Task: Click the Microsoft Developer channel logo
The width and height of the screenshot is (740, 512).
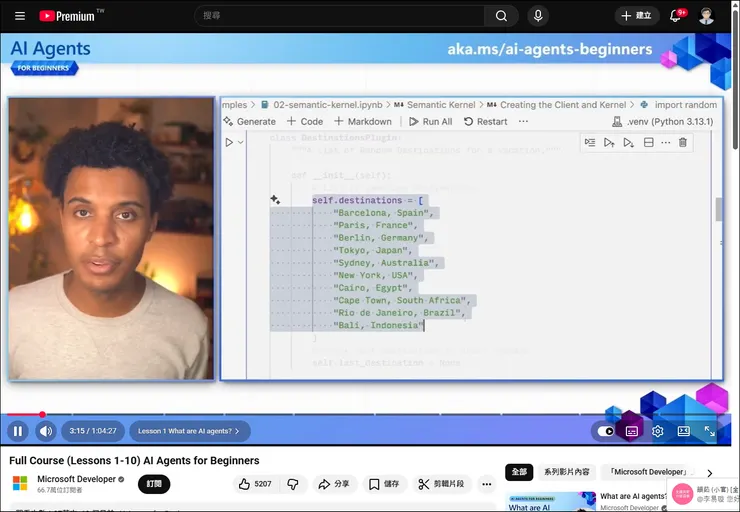Action: 20,483
